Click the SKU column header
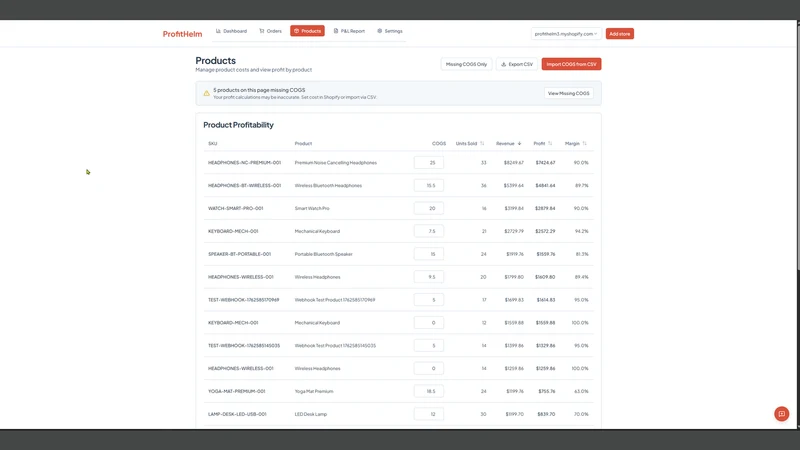 tap(213, 143)
